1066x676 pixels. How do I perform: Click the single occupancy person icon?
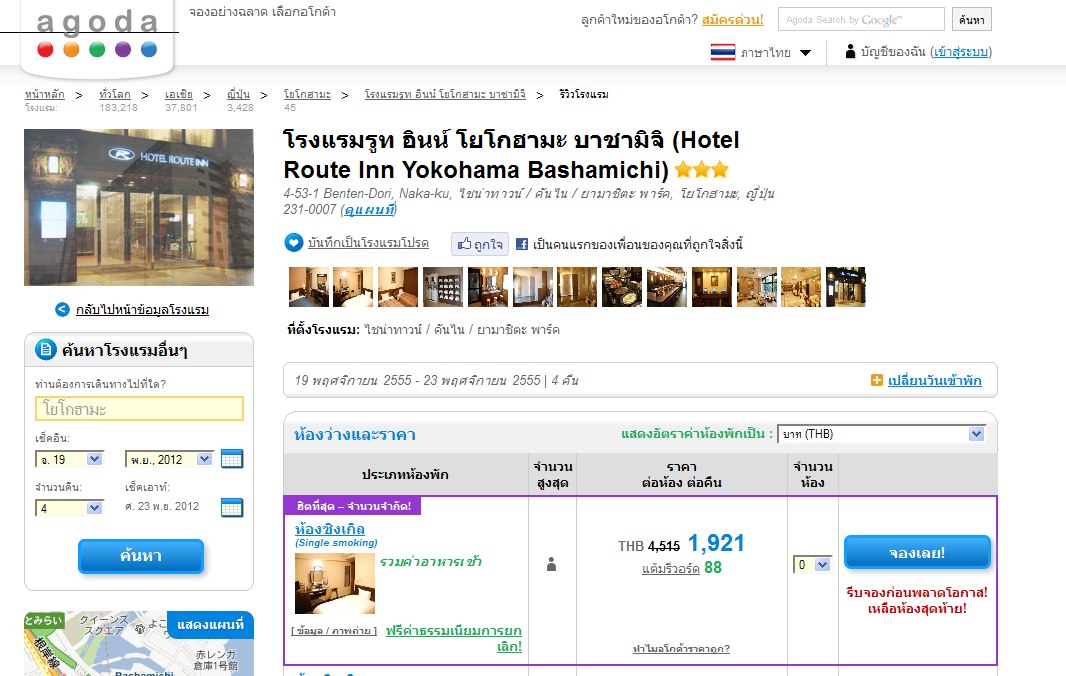tap(551, 564)
